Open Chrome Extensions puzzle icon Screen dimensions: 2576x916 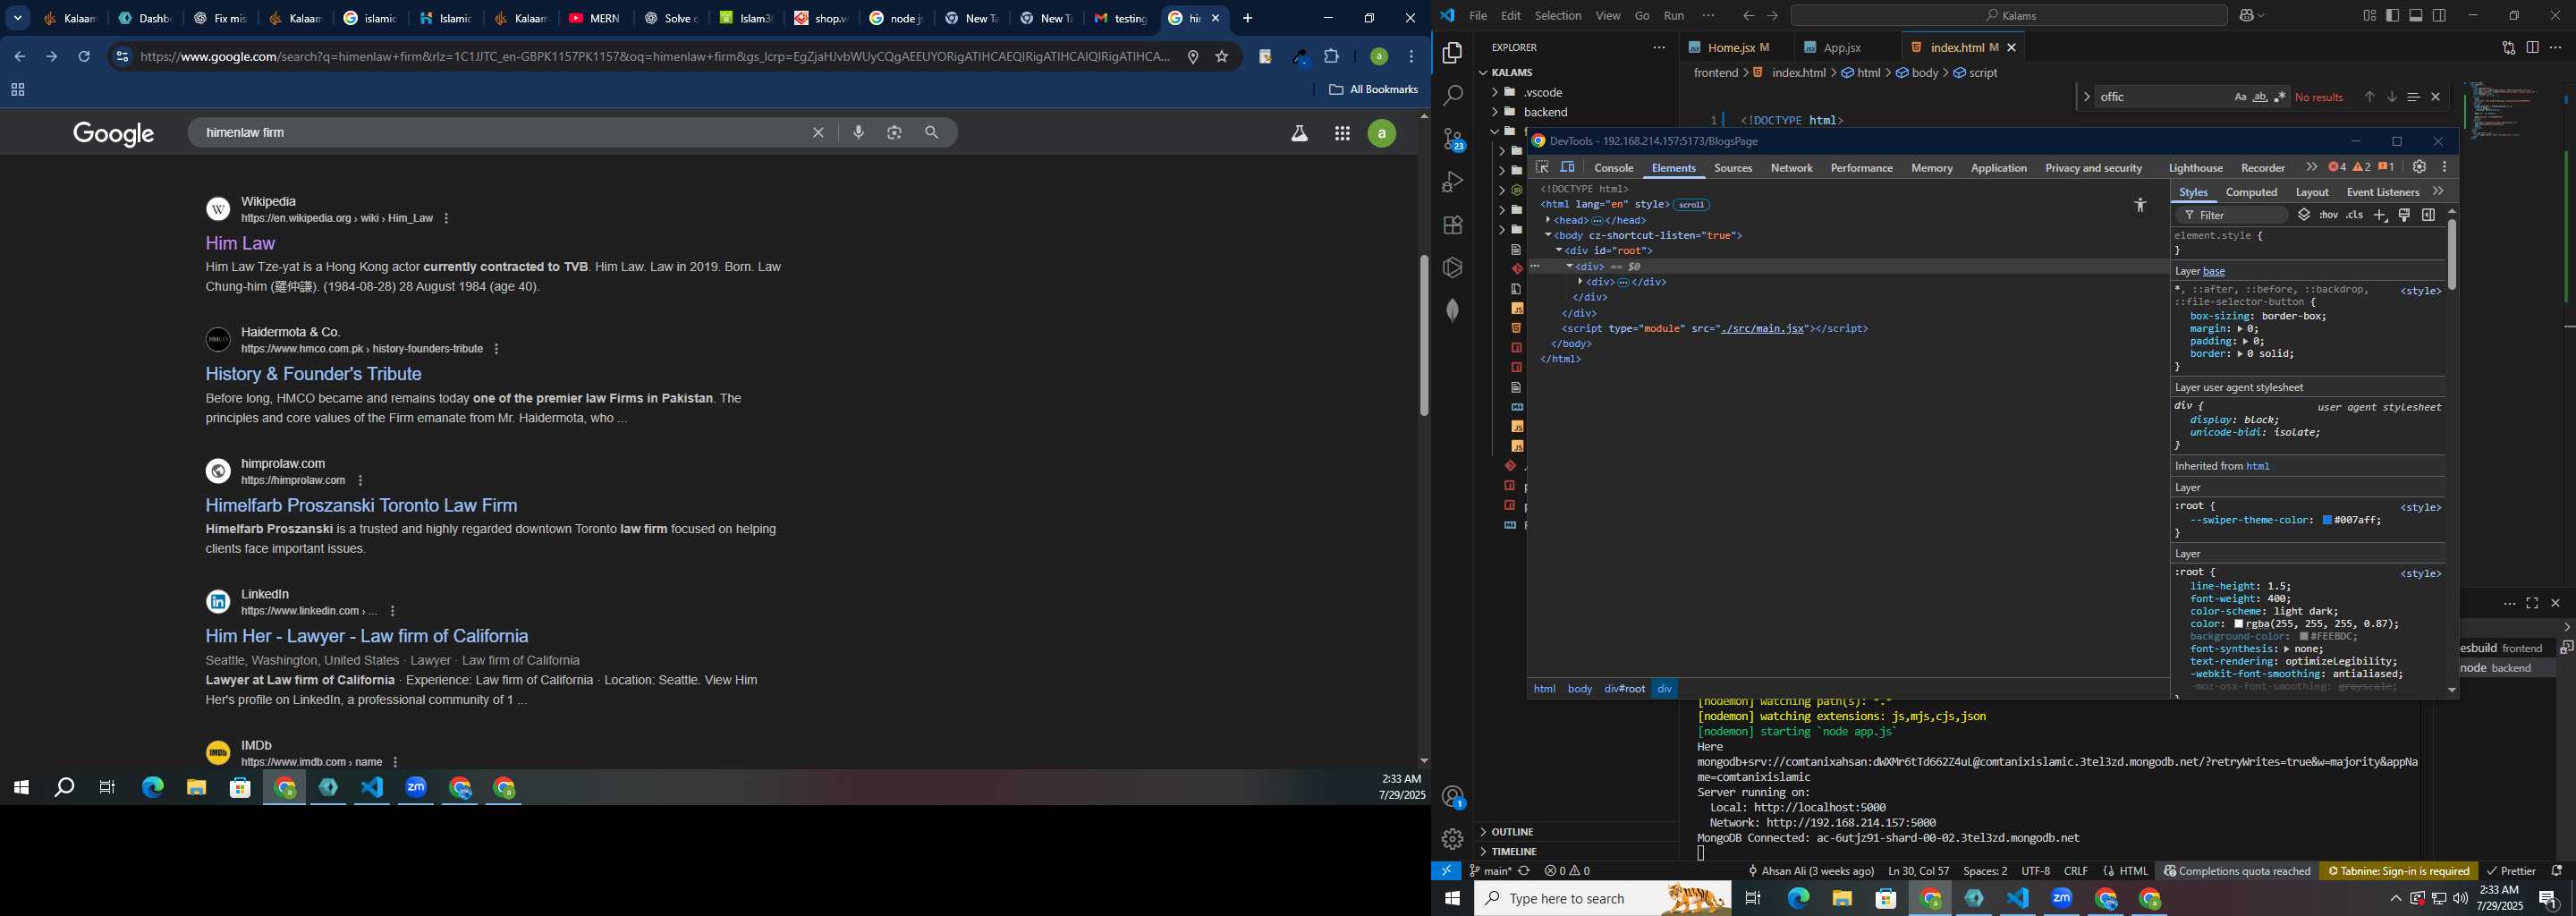pyautogui.click(x=1332, y=57)
